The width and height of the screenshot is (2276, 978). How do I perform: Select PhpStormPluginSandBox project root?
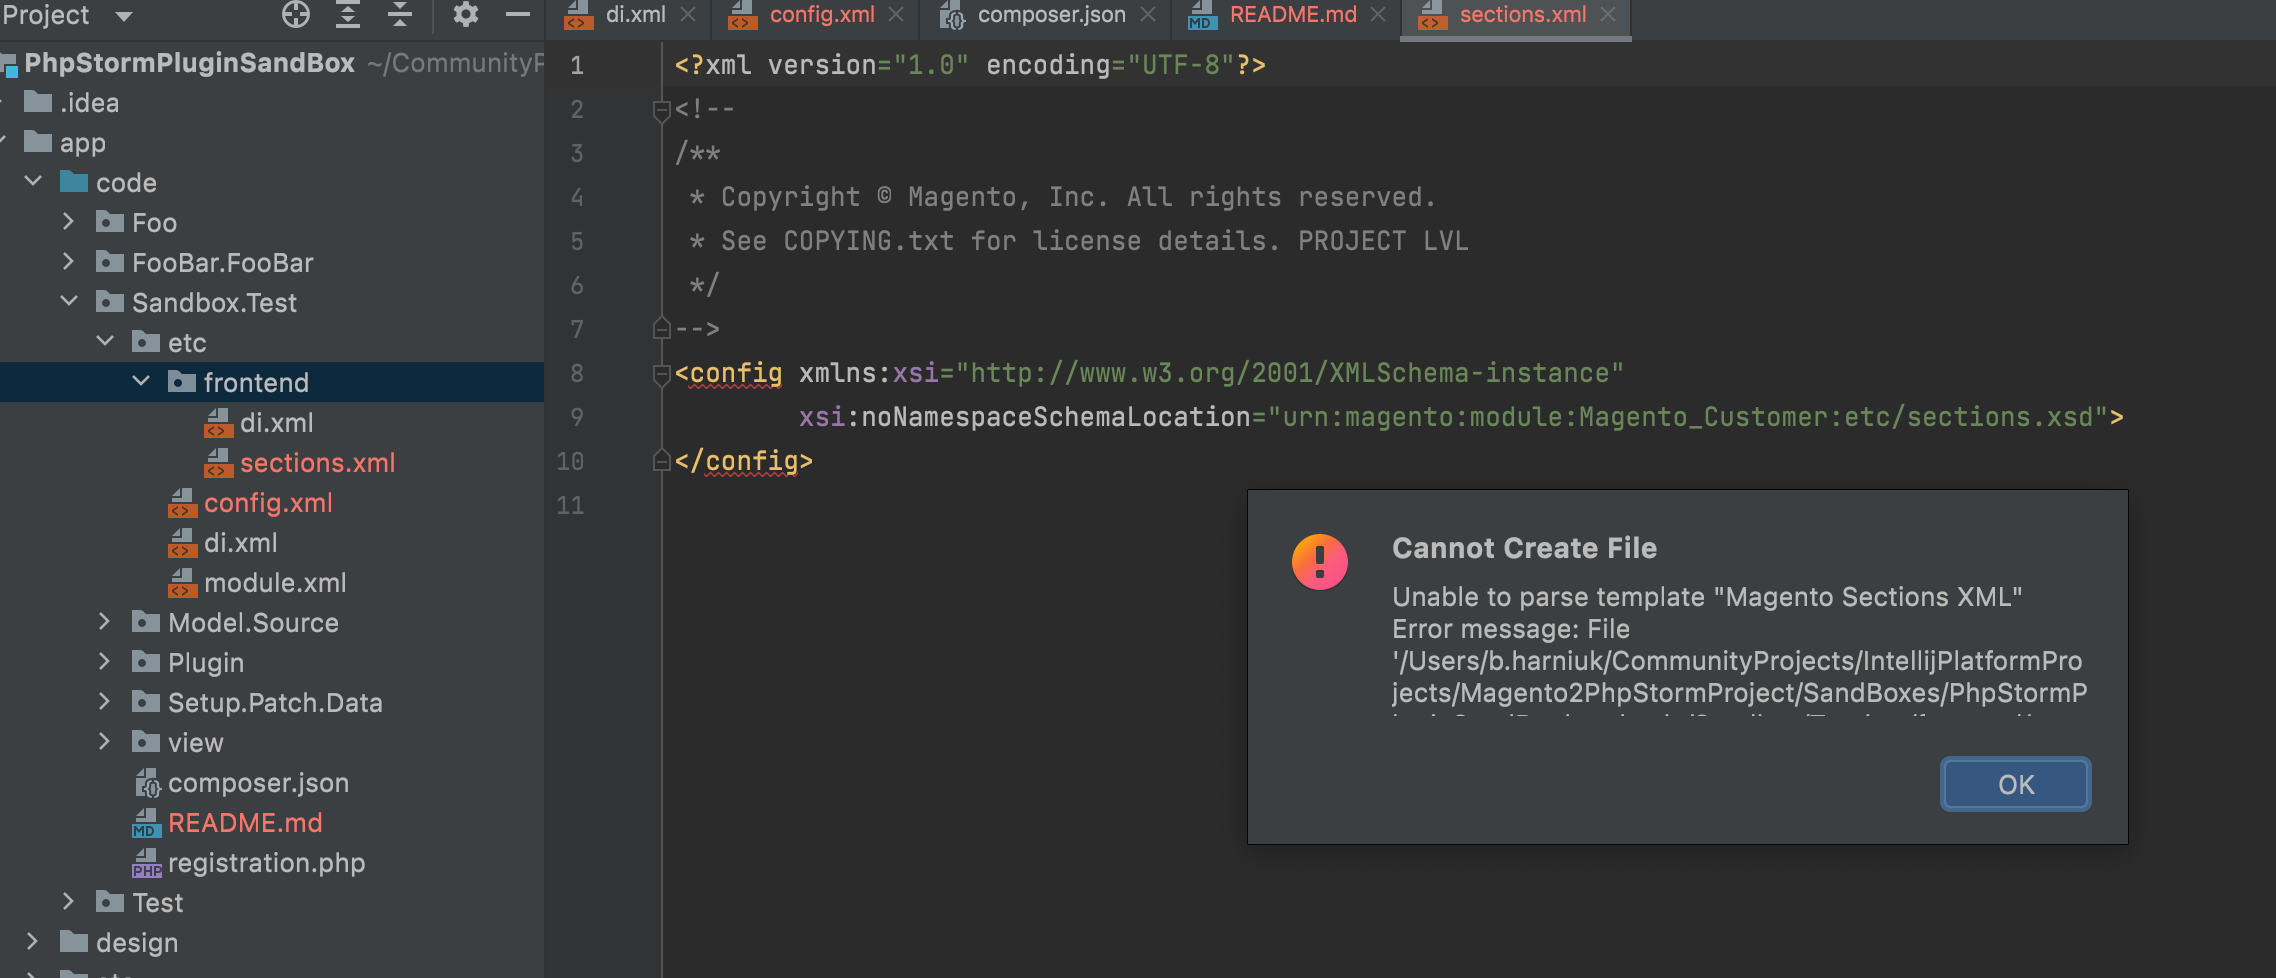pos(189,63)
